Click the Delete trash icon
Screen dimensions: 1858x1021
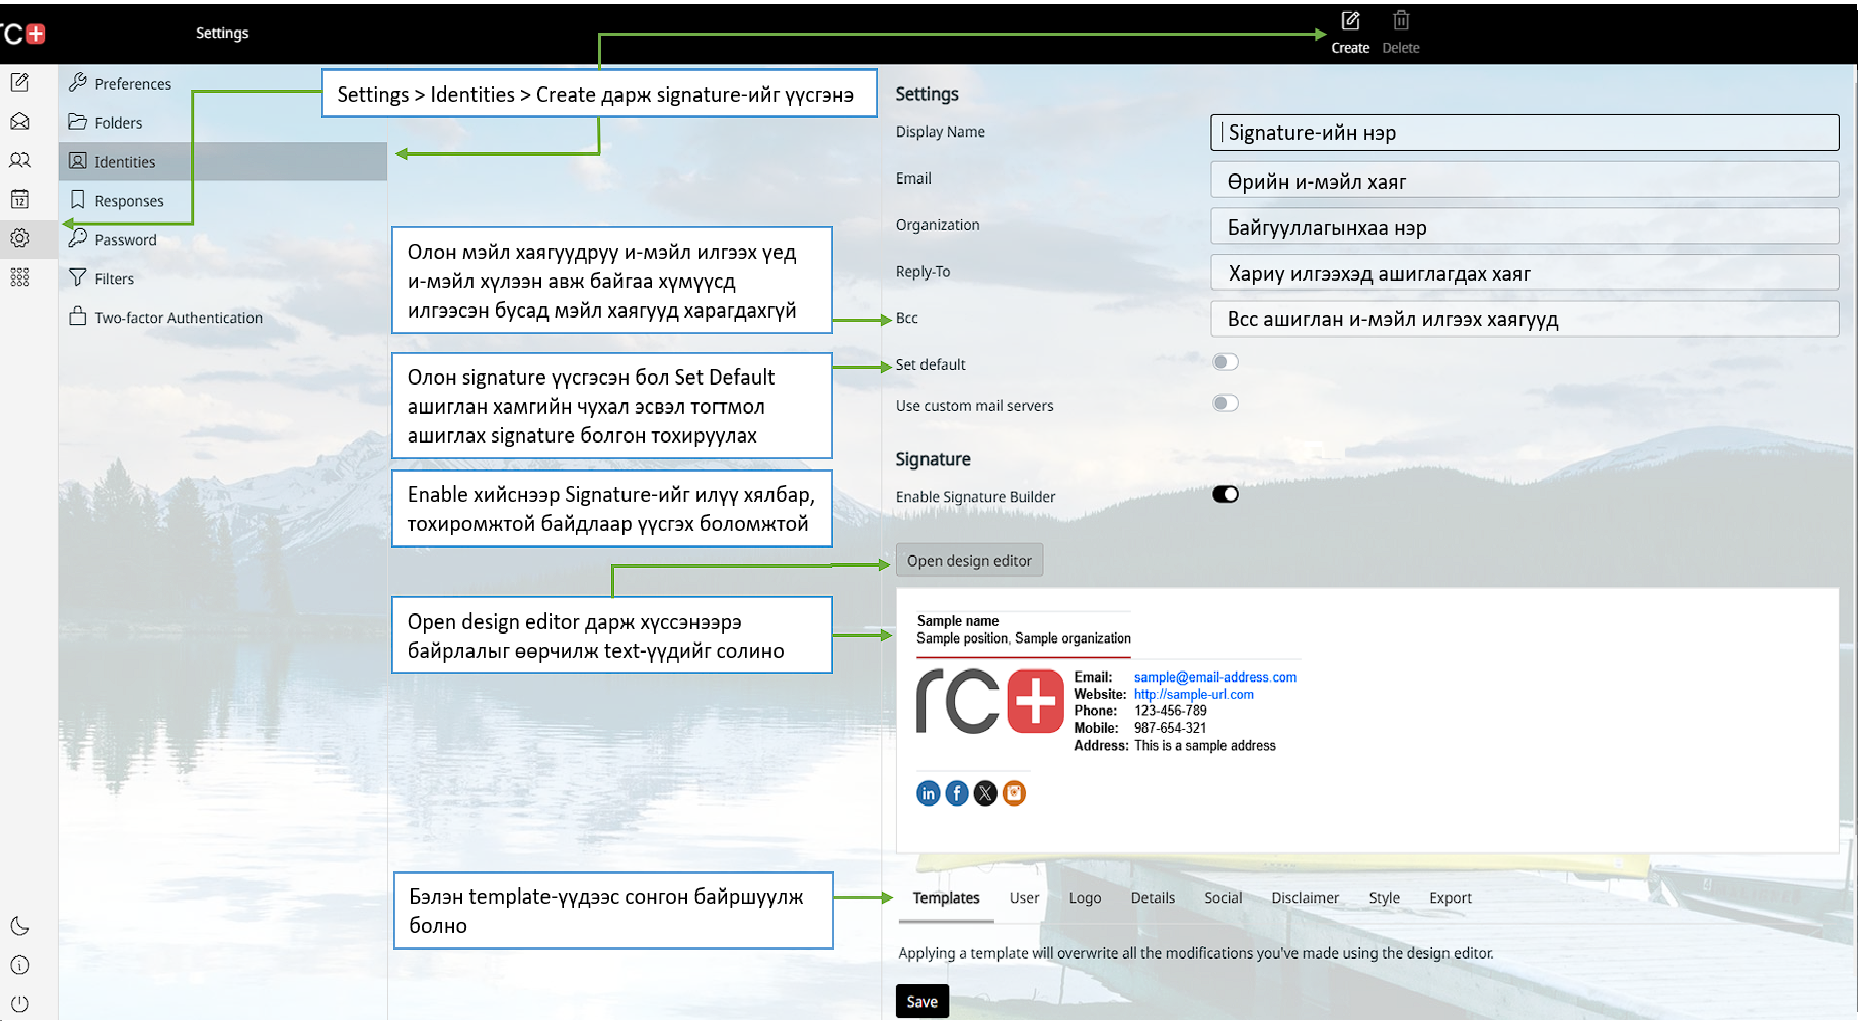point(1401,21)
